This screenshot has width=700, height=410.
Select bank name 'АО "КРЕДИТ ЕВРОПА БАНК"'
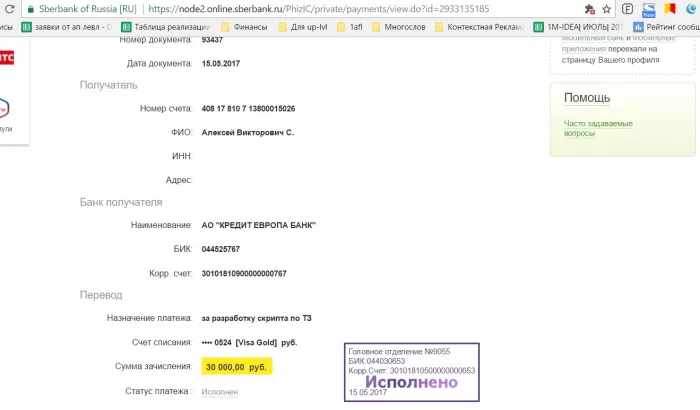258,225
